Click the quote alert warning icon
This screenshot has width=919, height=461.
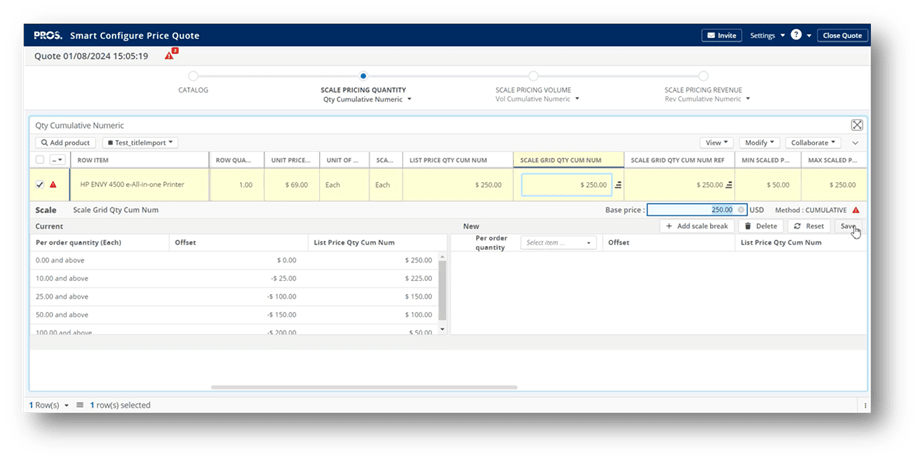coord(170,55)
